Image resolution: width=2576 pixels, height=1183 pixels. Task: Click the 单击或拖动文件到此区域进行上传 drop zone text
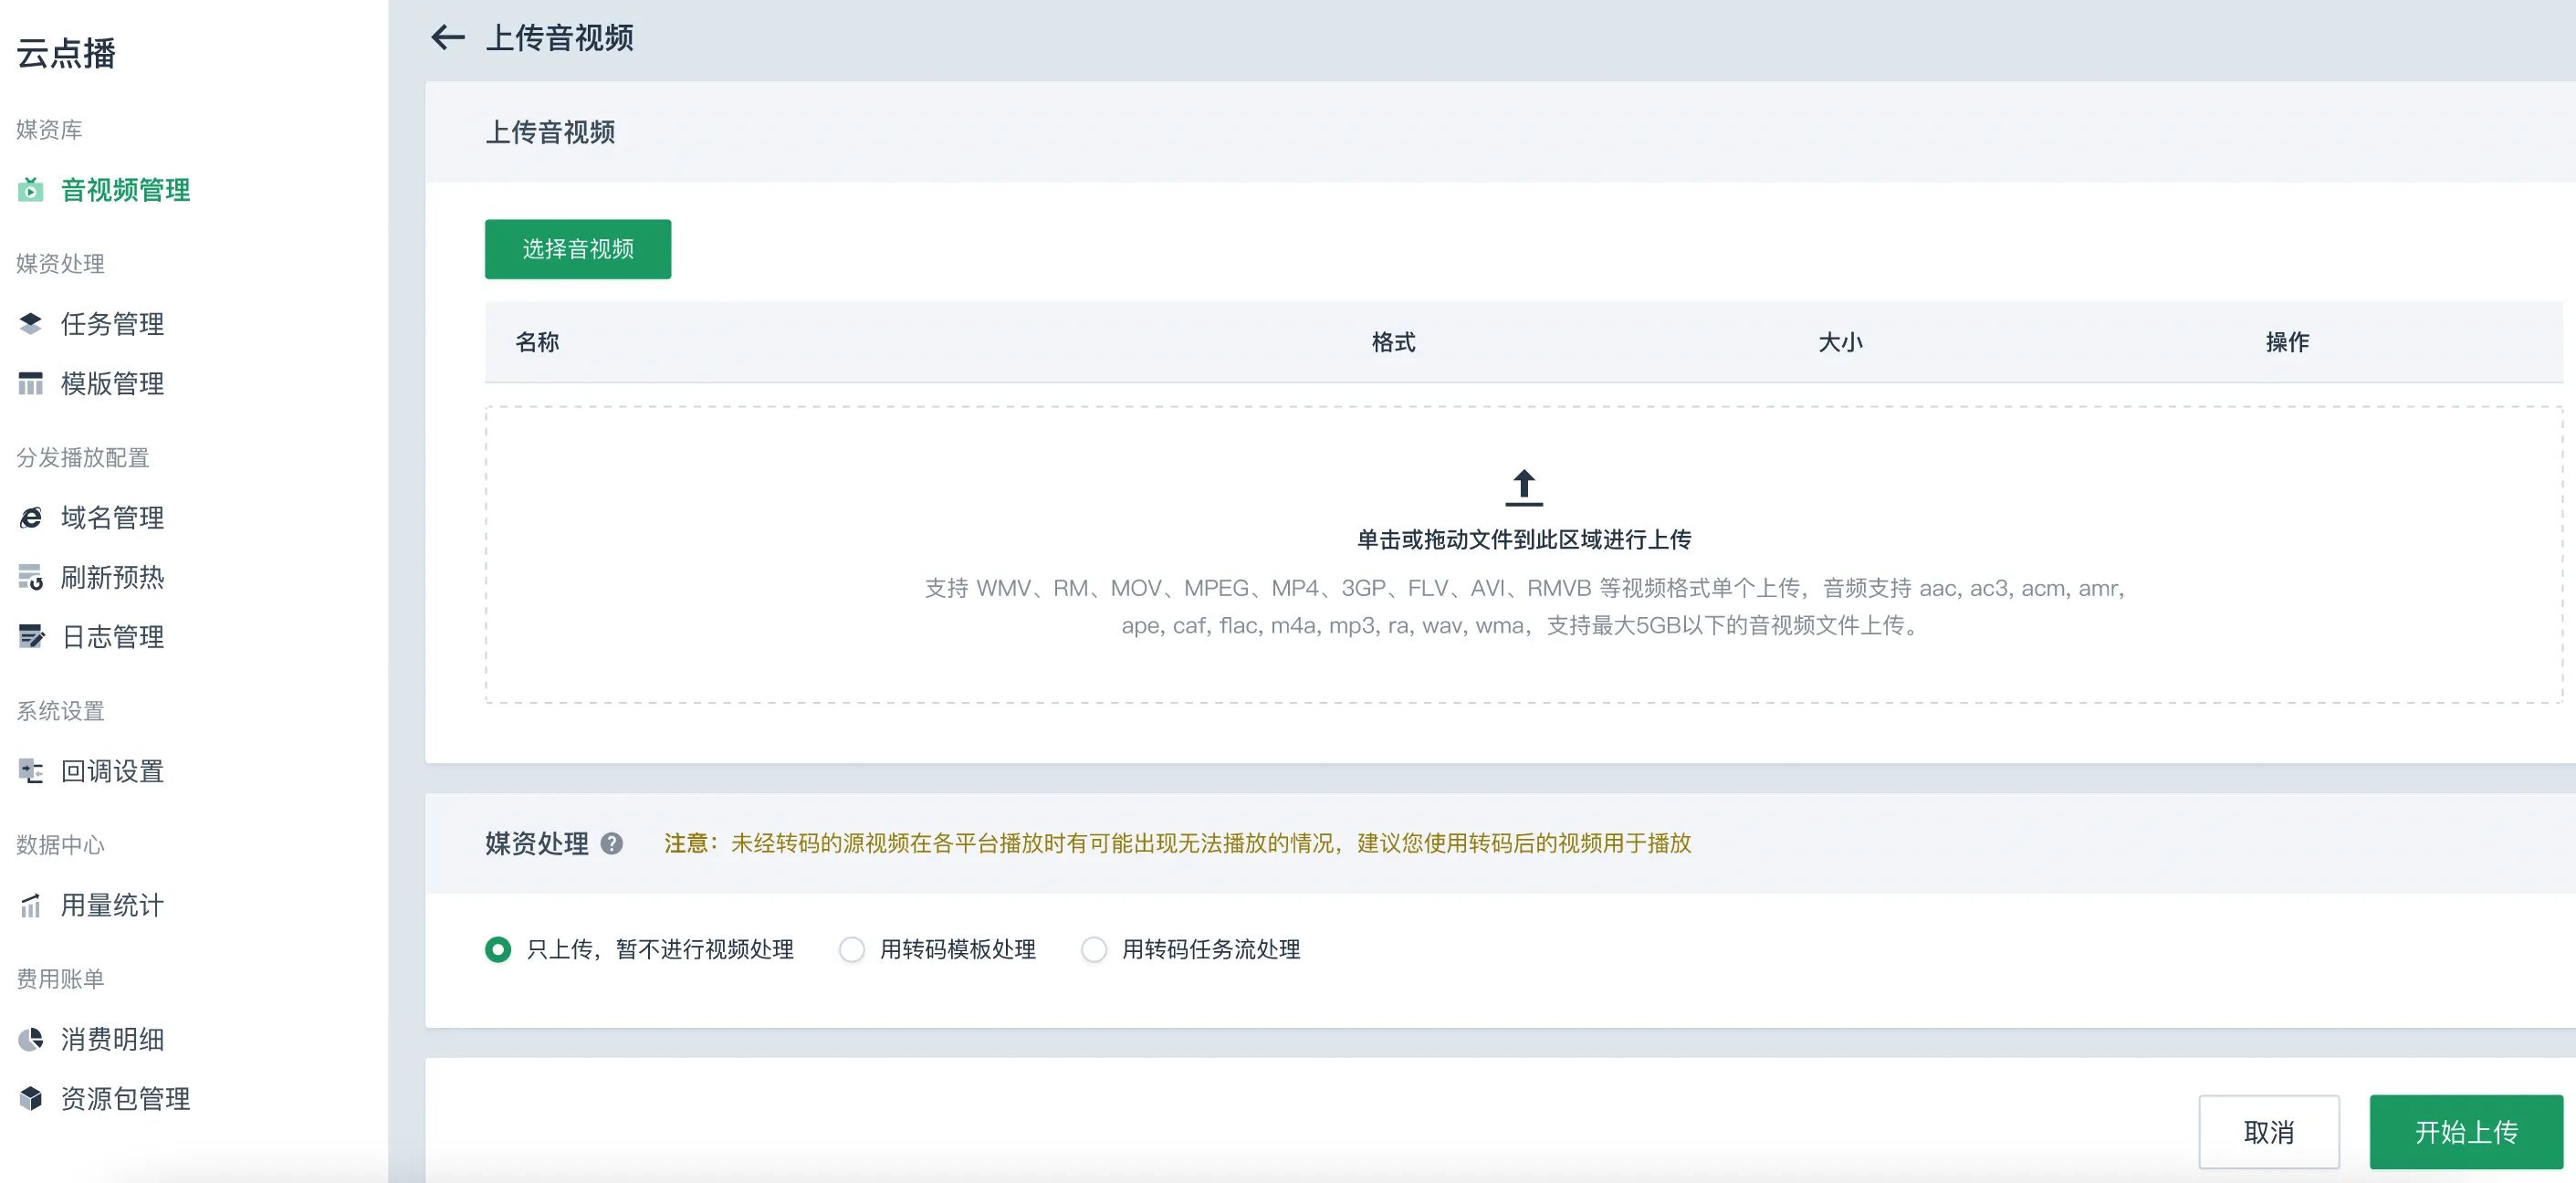click(x=1523, y=540)
